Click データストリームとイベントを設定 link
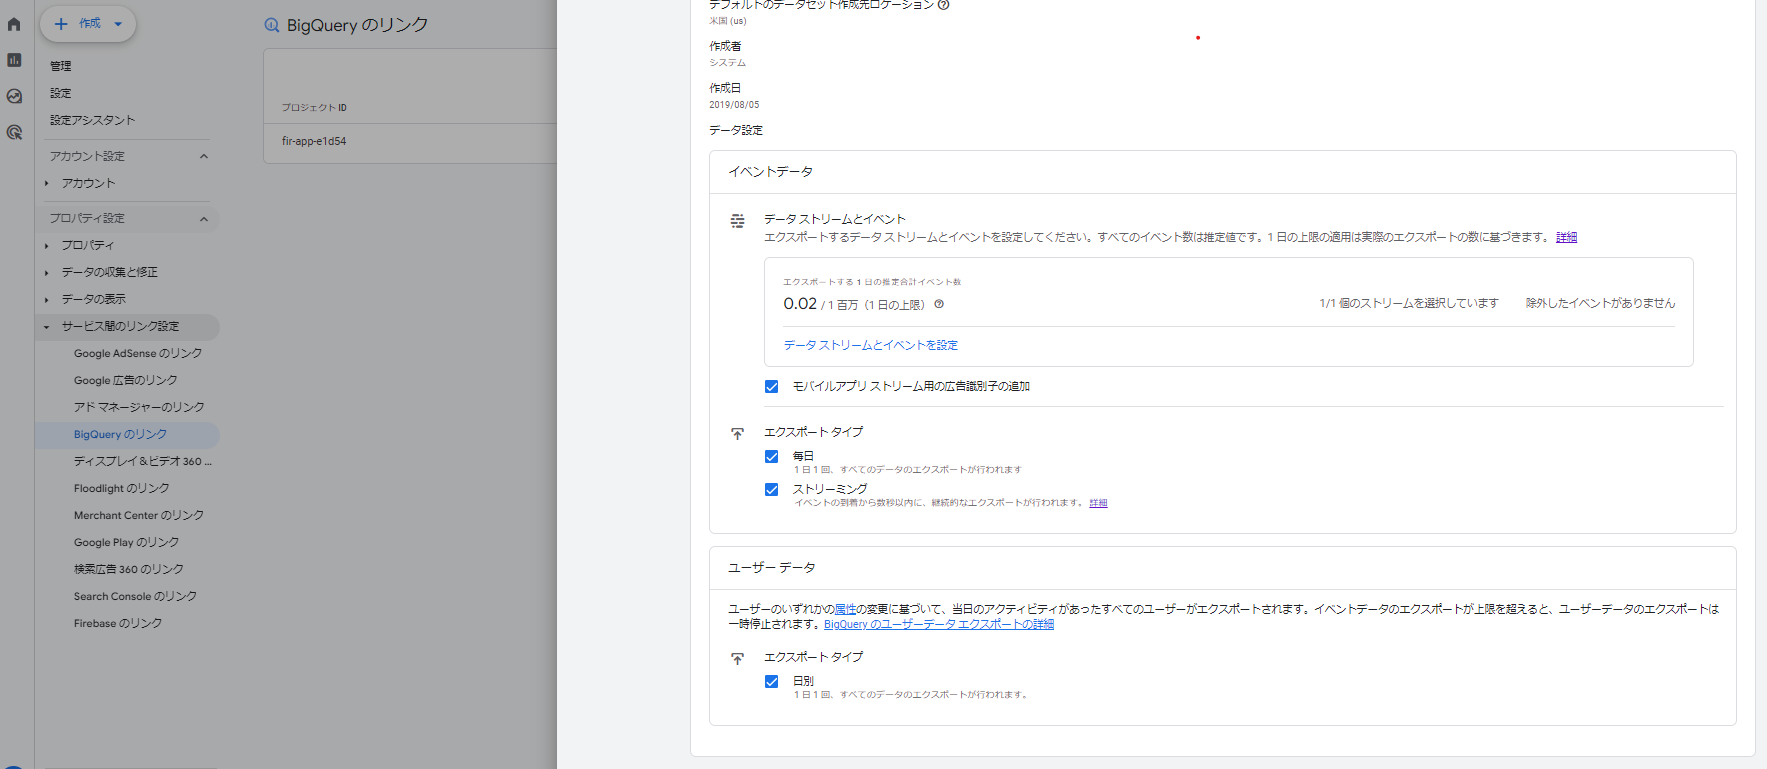This screenshot has width=1767, height=769. click(x=870, y=345)
